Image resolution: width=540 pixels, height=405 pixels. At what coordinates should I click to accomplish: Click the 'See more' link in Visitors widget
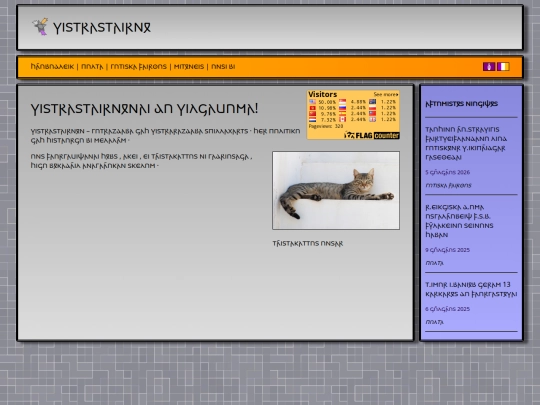pyautogui.click(x=386, y=94)
